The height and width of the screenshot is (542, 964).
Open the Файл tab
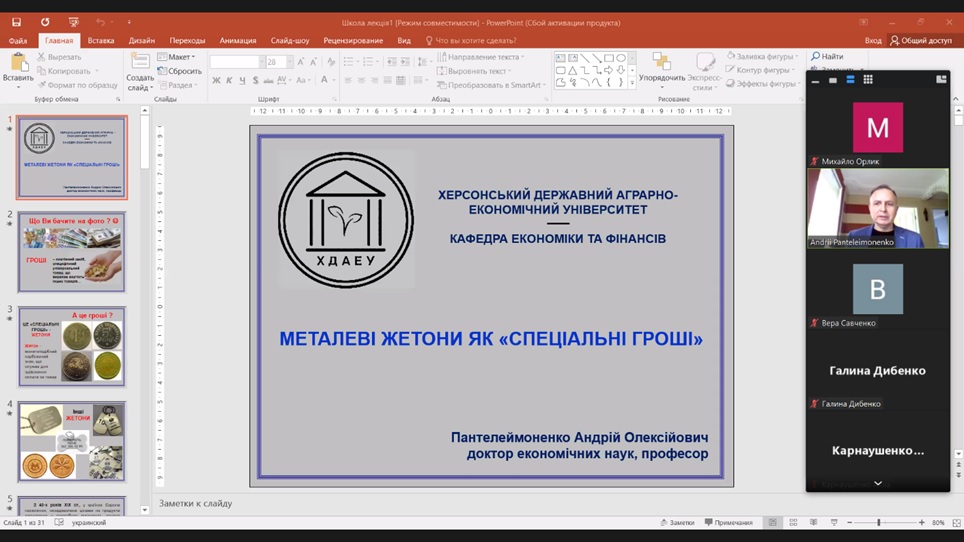[18, 41]
